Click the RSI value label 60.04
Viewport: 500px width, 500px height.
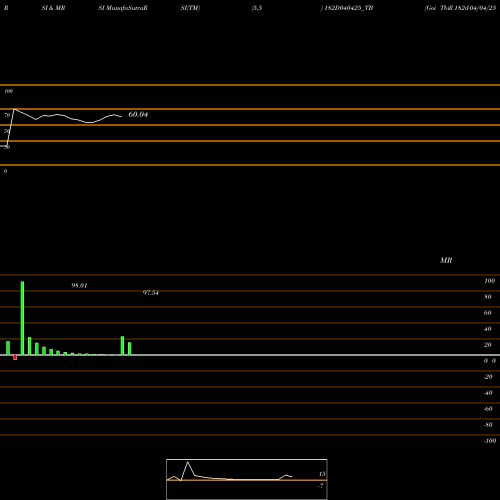tap(138, 114)
